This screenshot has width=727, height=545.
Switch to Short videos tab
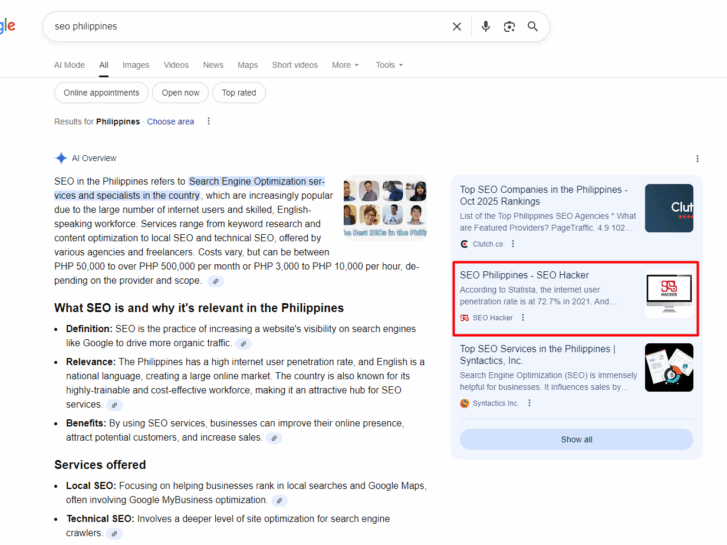pyautogui.click(x=295, y=65)
